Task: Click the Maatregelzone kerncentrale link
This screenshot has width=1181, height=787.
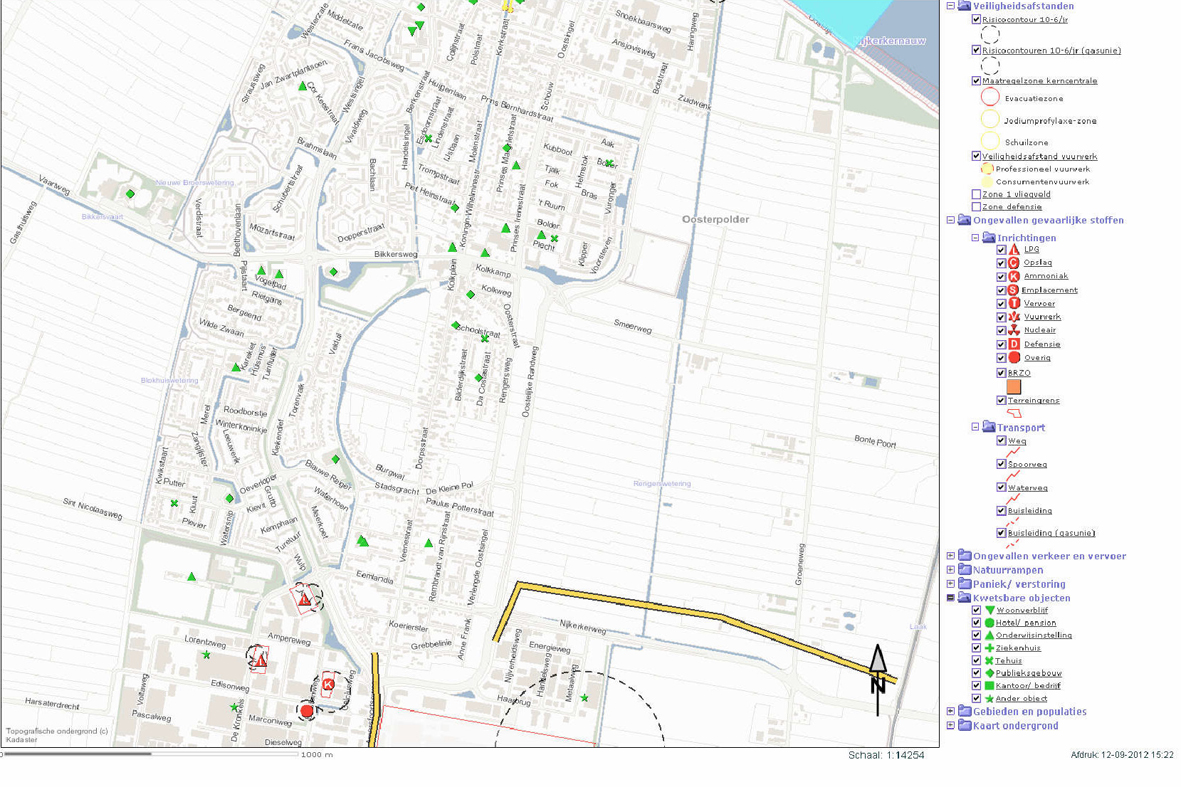Action: 1039,81
